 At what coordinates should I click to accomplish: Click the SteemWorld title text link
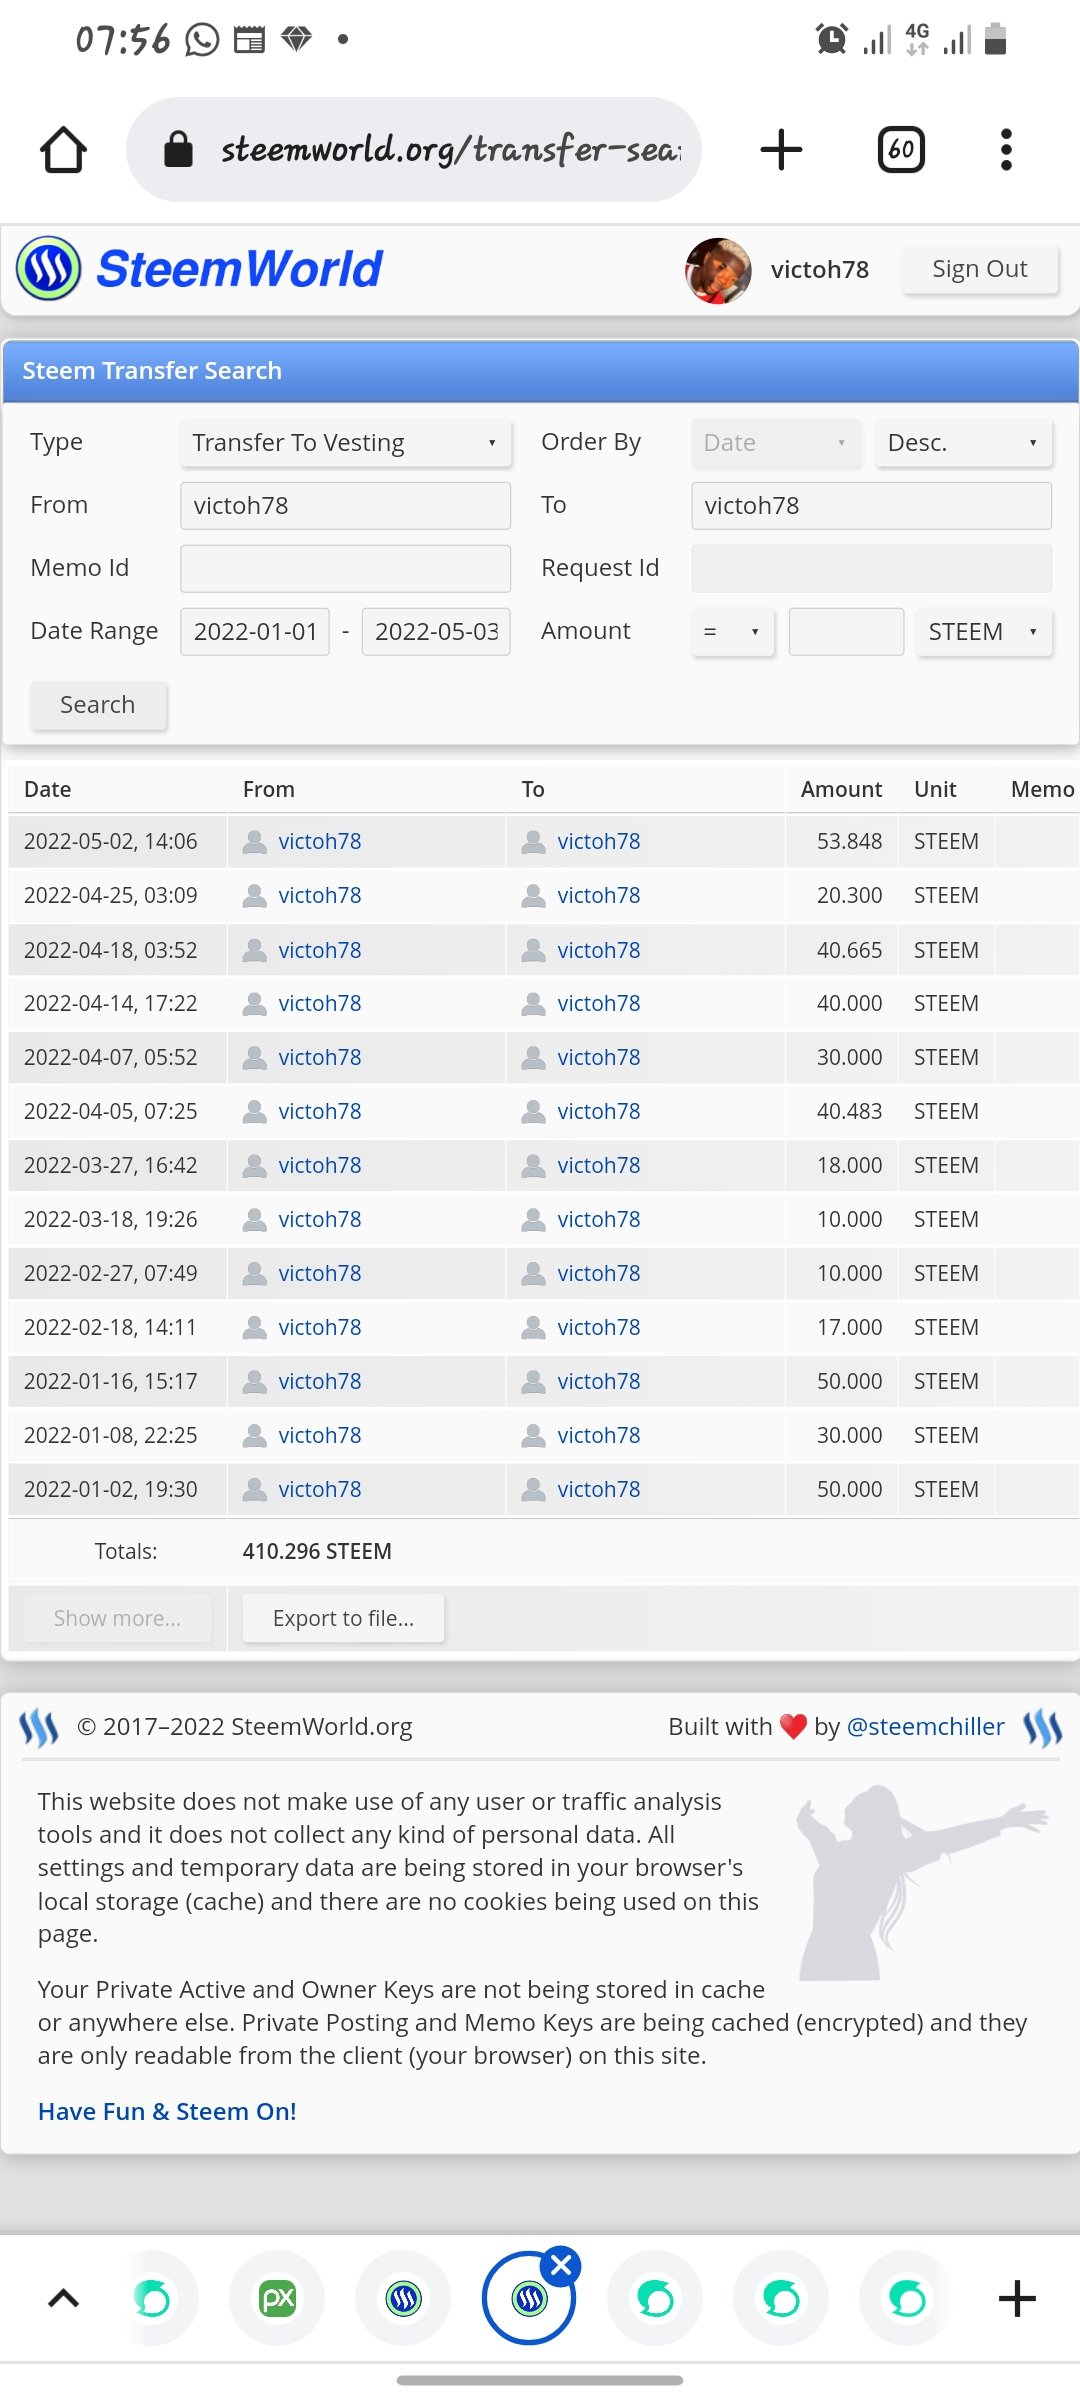[240, 269]
